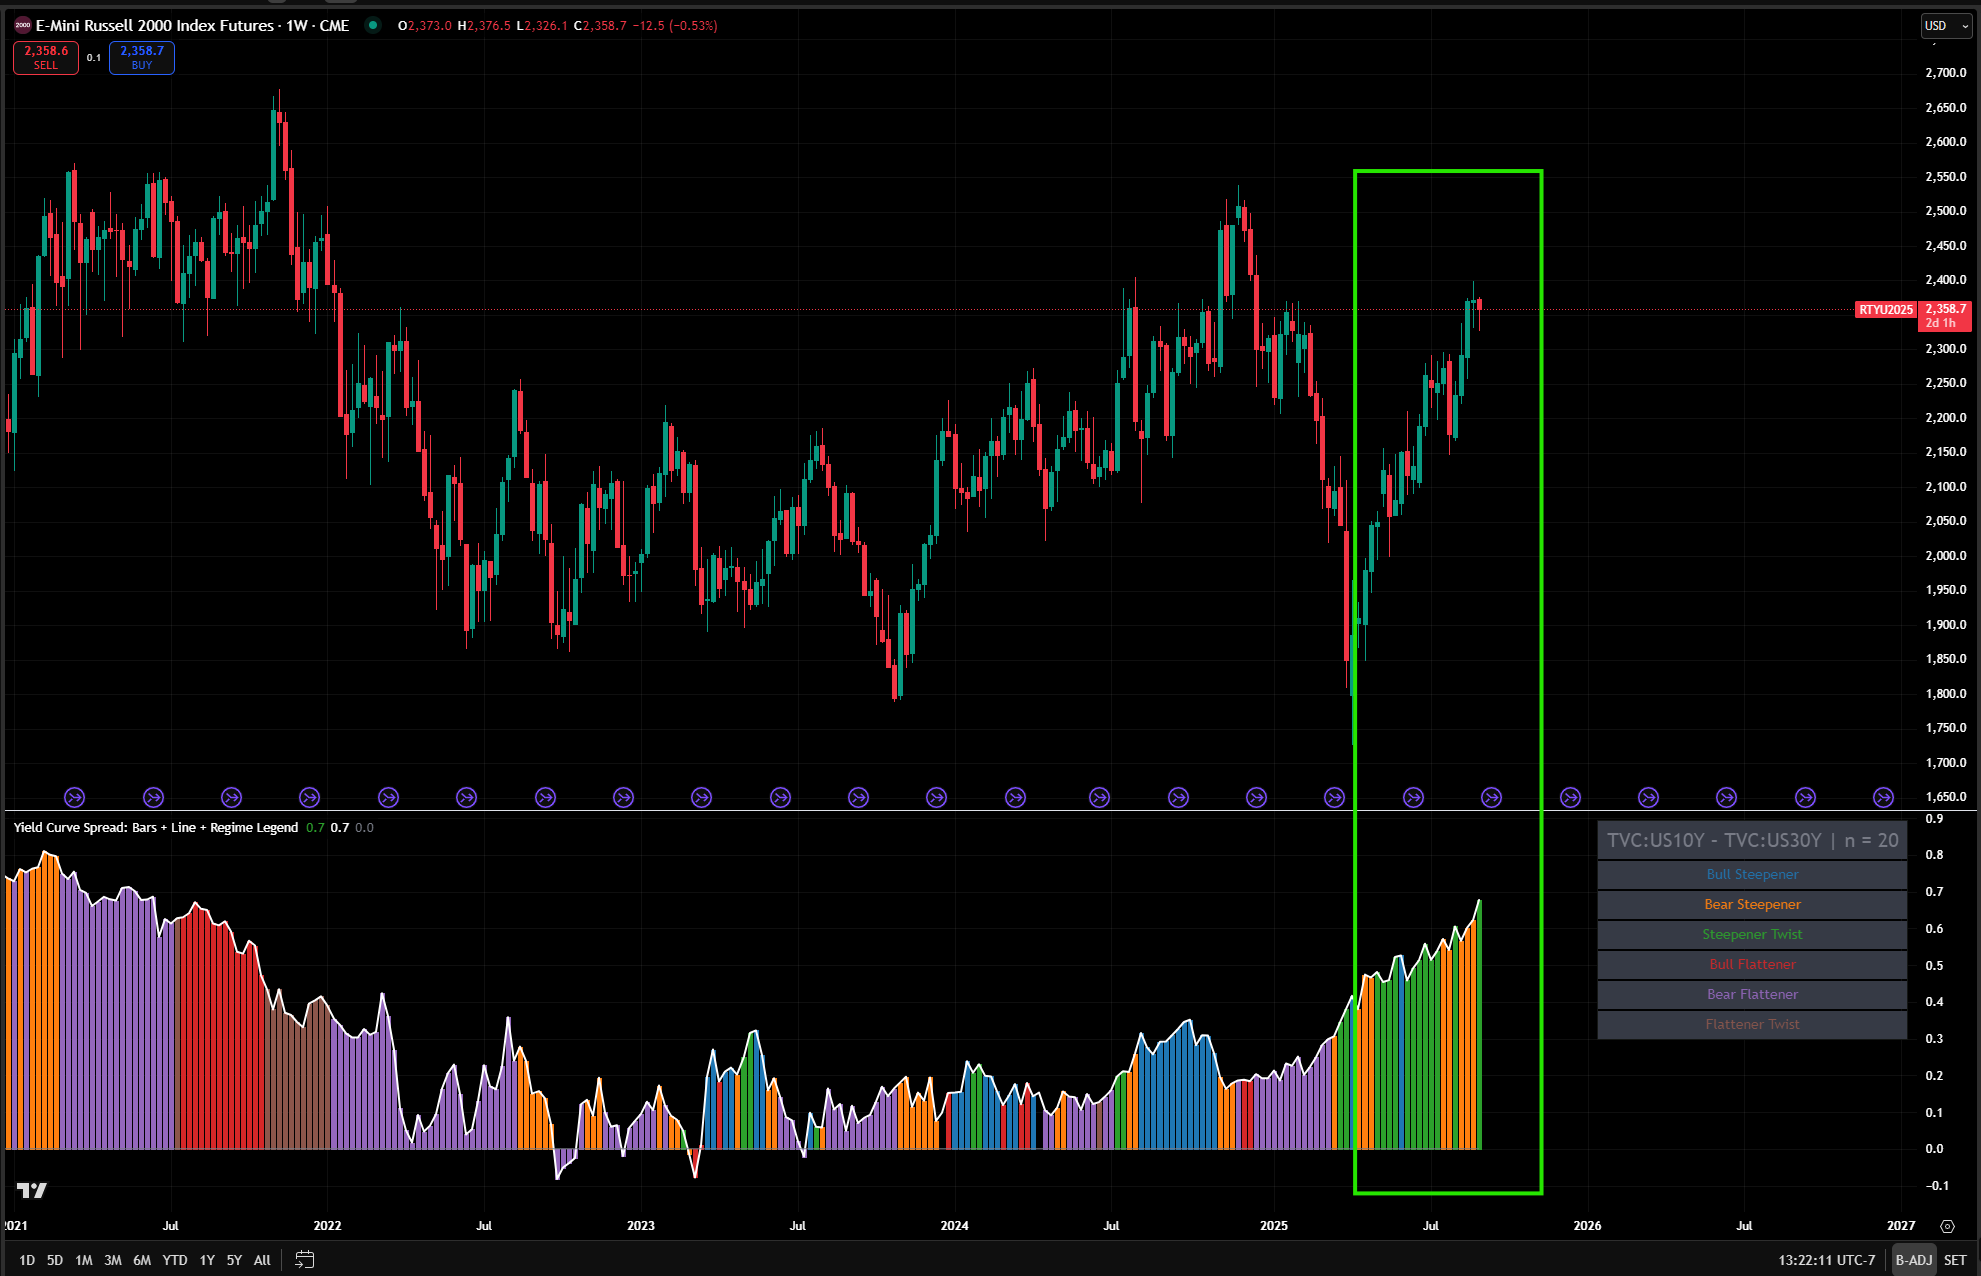The height and width of the screenshot is (1276, 1981).
Task: Click the green market status dot
Action: 373,26
